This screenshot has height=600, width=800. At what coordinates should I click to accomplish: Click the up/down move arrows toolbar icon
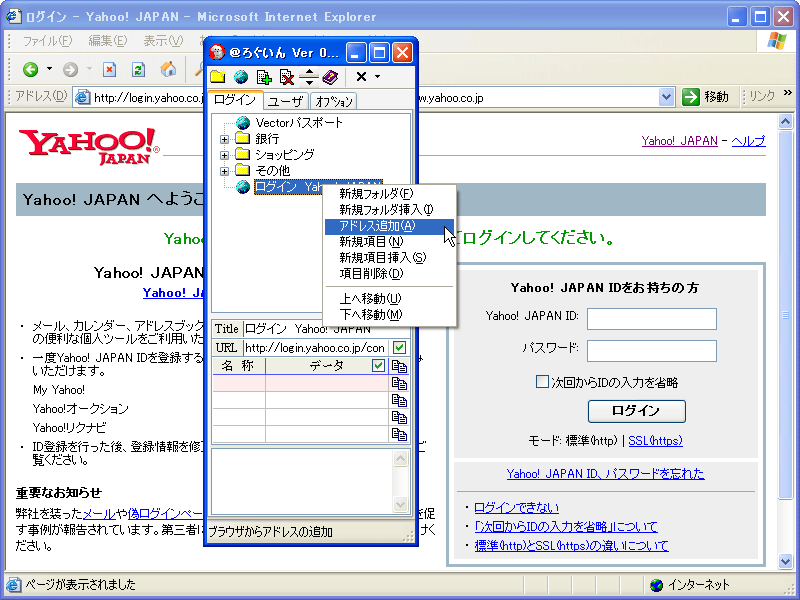[309, 77]
